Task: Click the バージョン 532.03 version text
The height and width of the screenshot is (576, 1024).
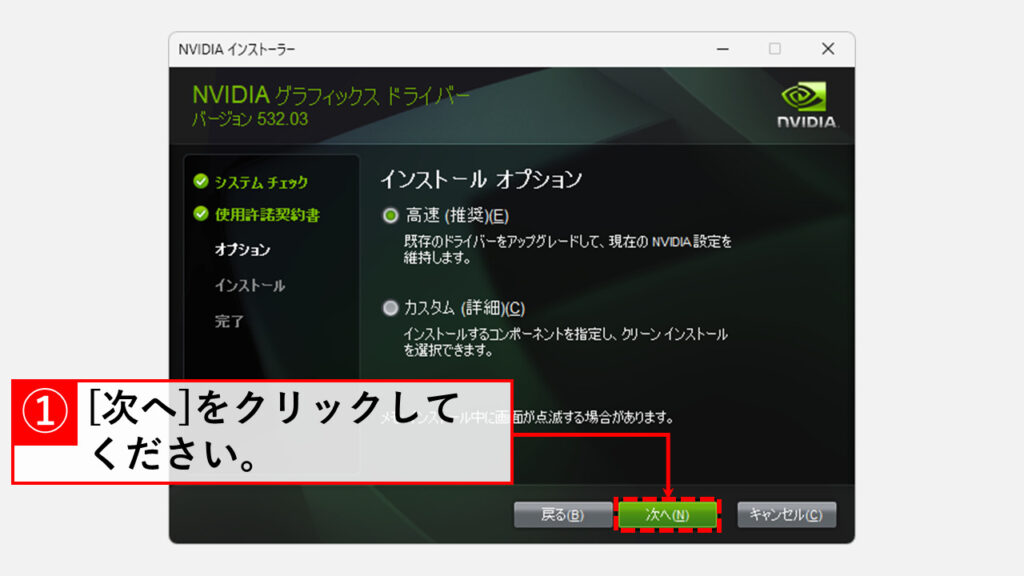Action: click(250, 119)
